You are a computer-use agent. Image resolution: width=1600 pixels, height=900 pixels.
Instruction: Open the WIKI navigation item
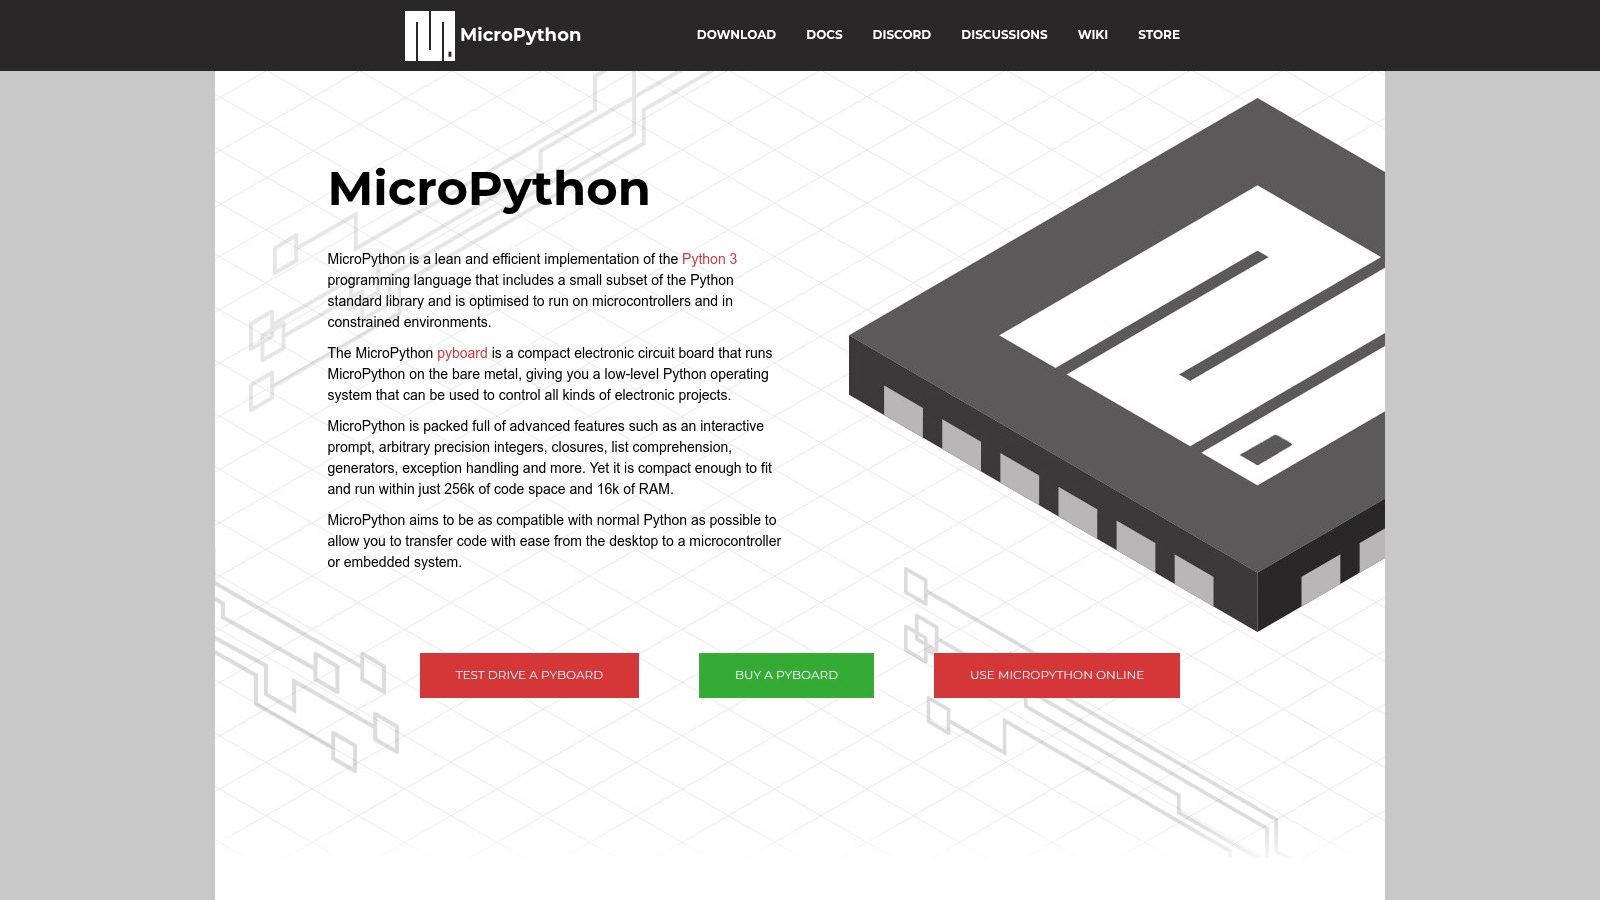point(1092,35)
